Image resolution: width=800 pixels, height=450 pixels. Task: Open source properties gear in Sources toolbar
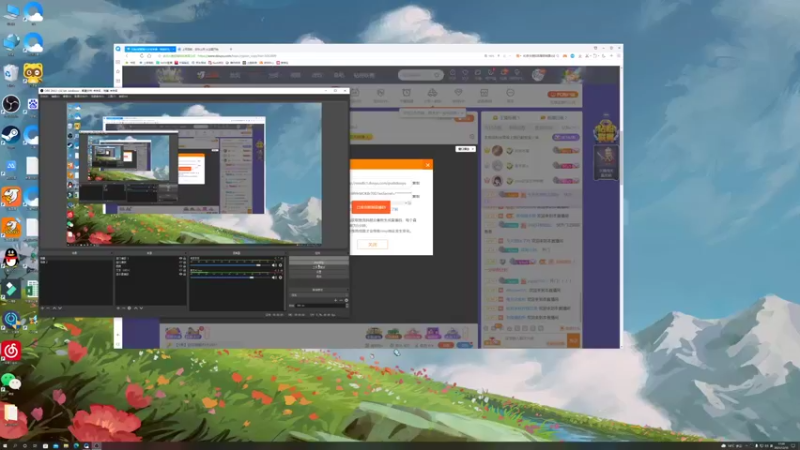click(129, 308)
